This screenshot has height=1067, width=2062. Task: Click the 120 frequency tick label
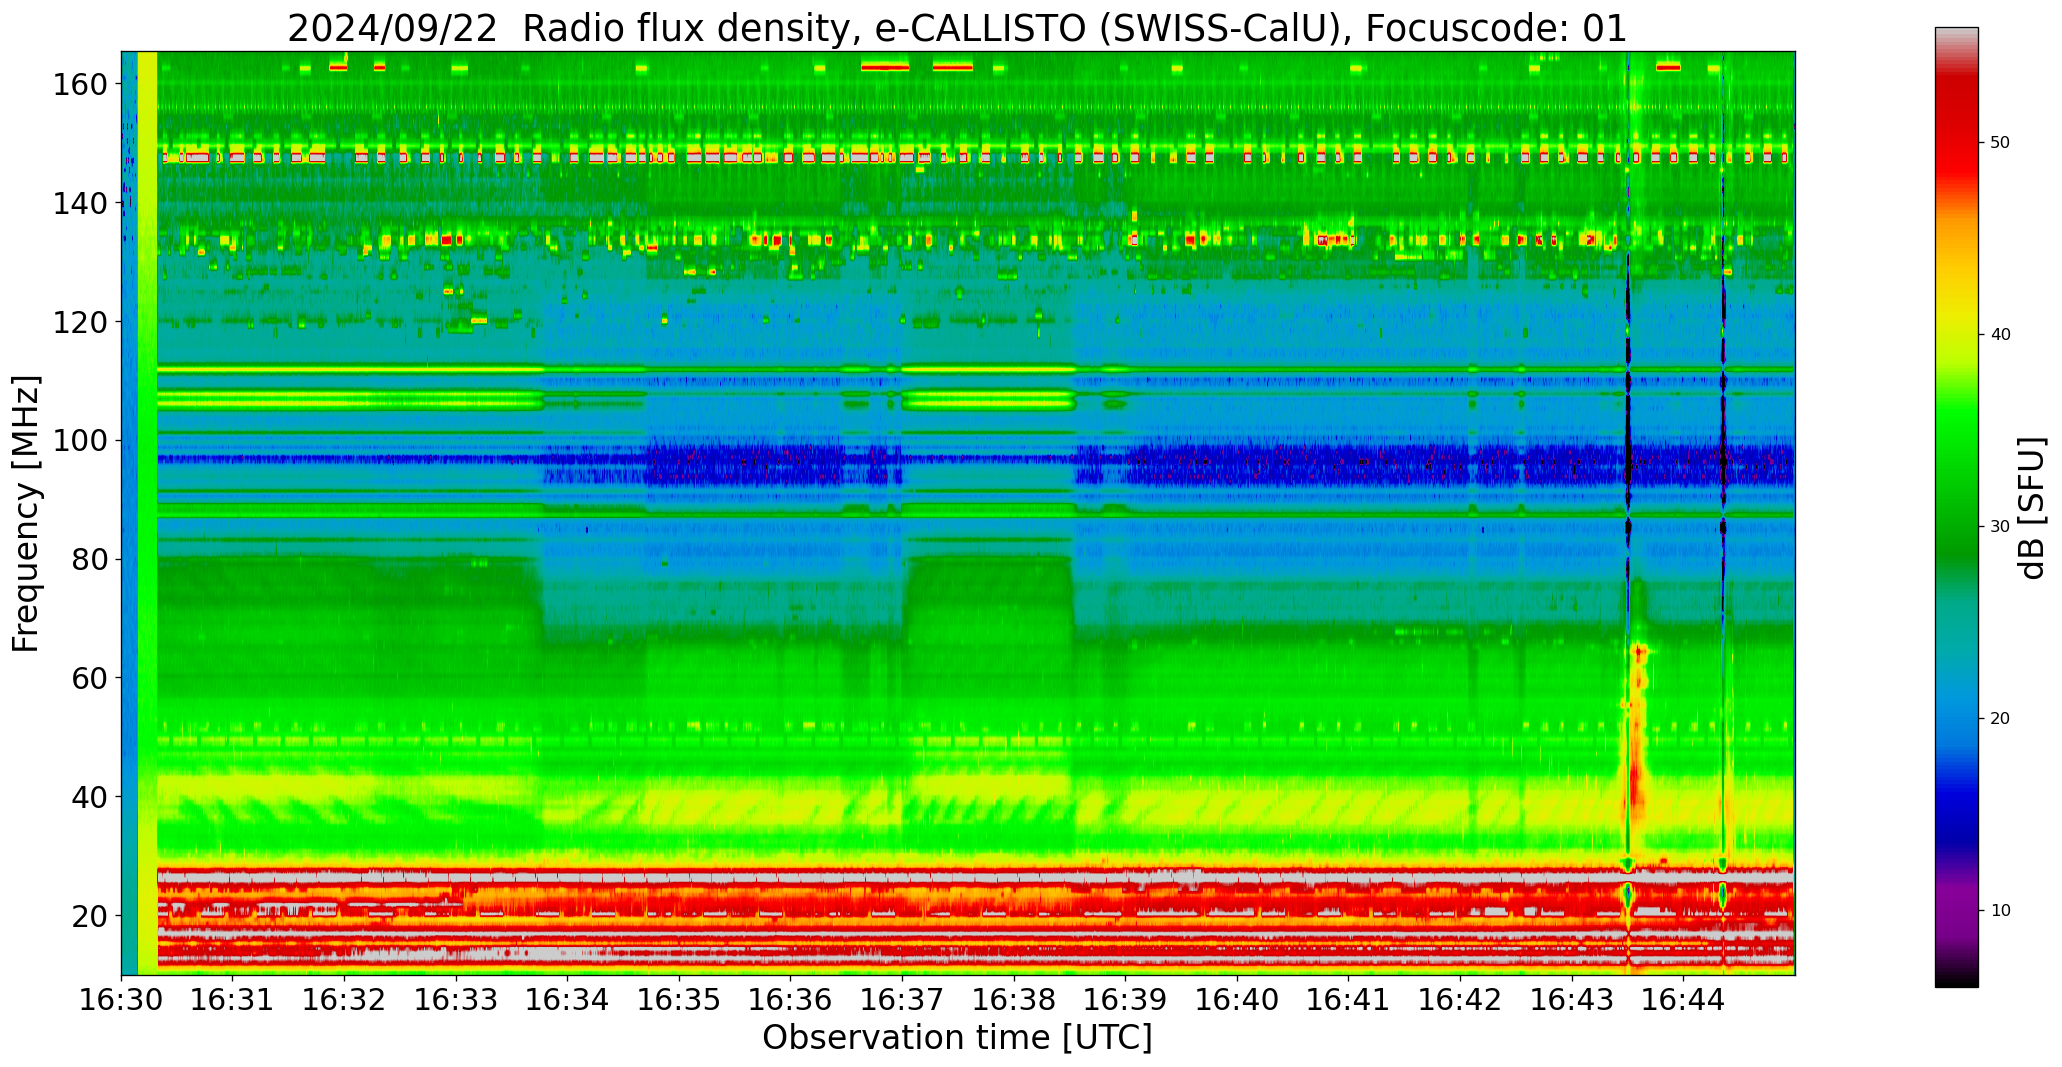[x=80, y=322]
